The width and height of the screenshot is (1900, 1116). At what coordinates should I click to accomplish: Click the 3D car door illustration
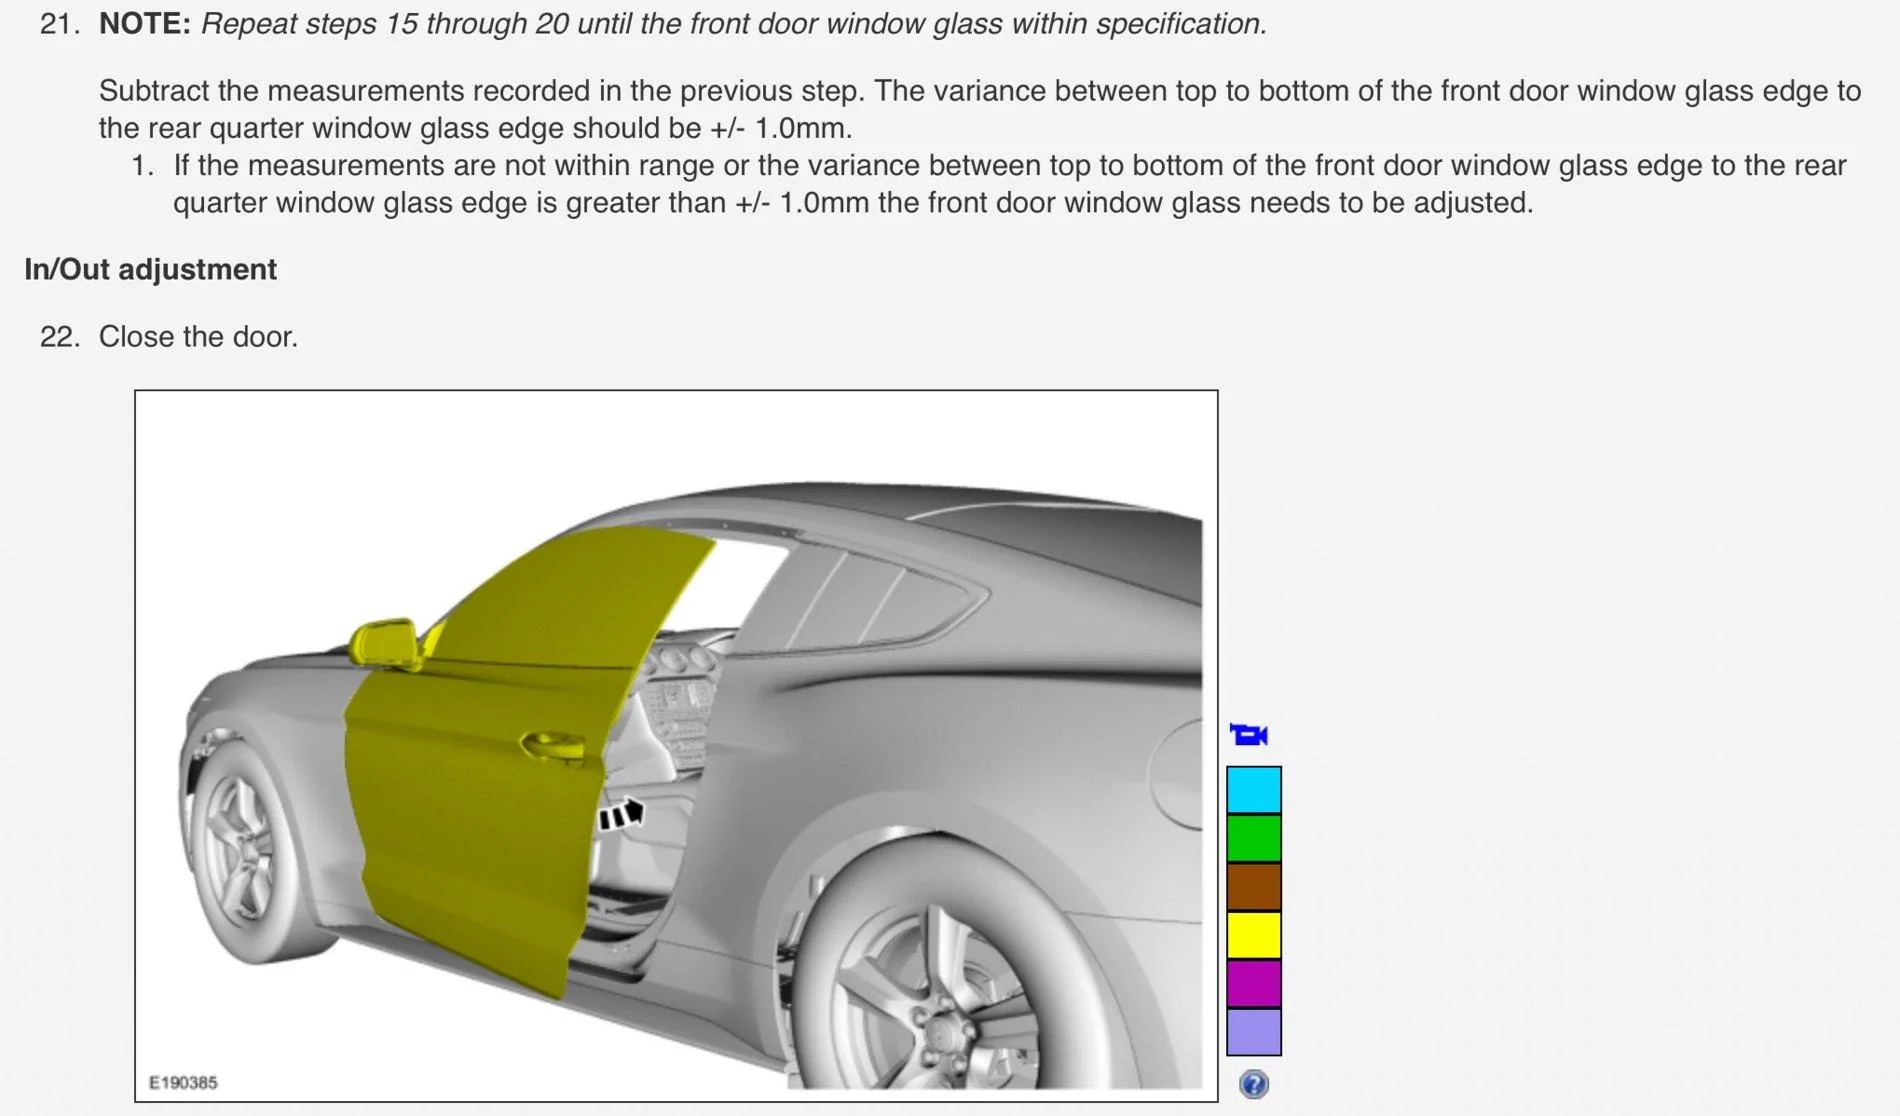click(x=676, y=746)
